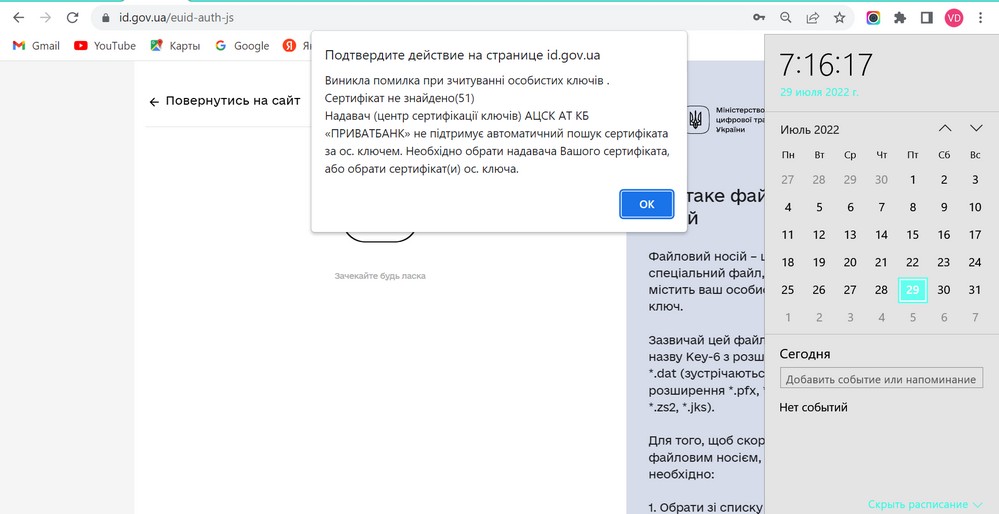The image size is (999, 514).
Task: Open the Gmail bookmark
Action: point(36,46)
